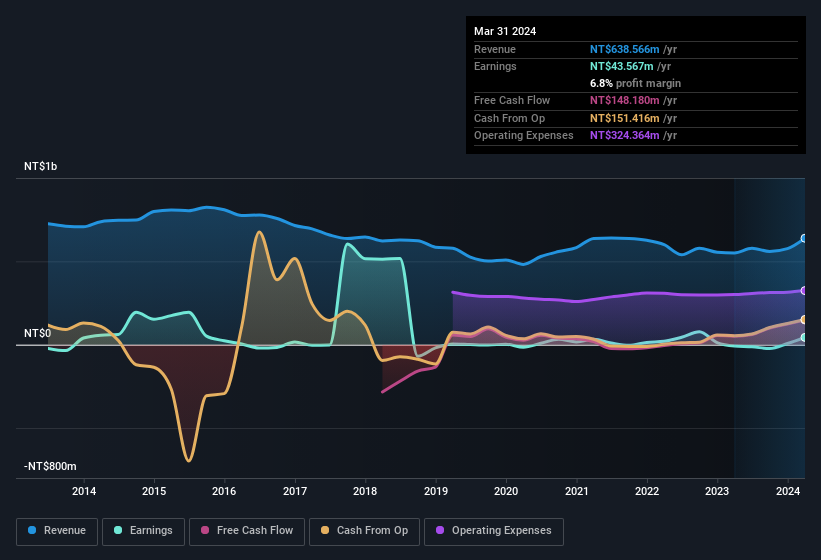
Task: Select the Revenue endpoint marker on chart
Action: [804, 239]
